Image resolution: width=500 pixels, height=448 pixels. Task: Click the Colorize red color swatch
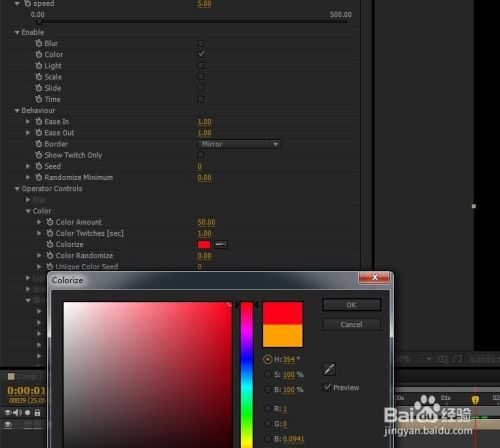click(204, 244)
